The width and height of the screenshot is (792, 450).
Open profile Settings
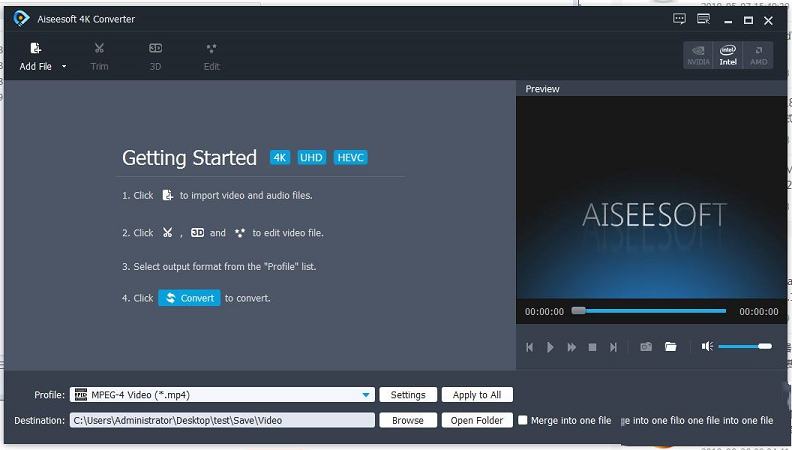pos(408,395)
